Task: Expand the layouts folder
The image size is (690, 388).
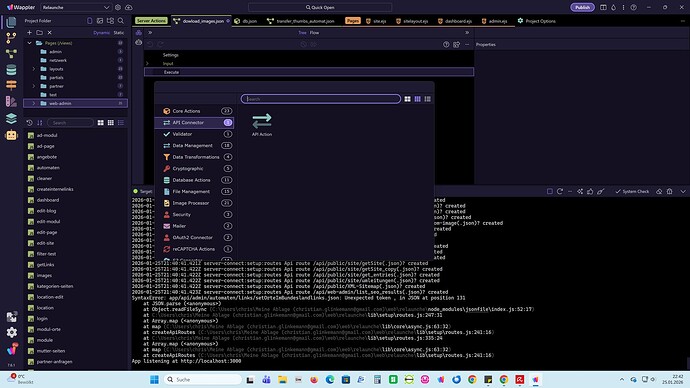Action: [34, 69]
